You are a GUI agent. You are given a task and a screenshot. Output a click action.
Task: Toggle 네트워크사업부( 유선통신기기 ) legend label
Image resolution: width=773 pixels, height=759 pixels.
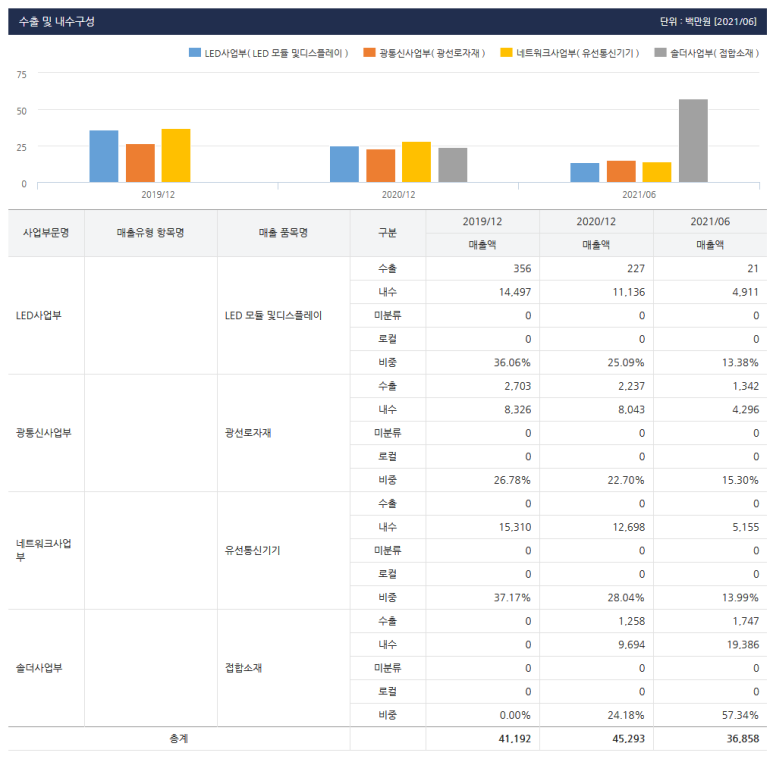578,53
